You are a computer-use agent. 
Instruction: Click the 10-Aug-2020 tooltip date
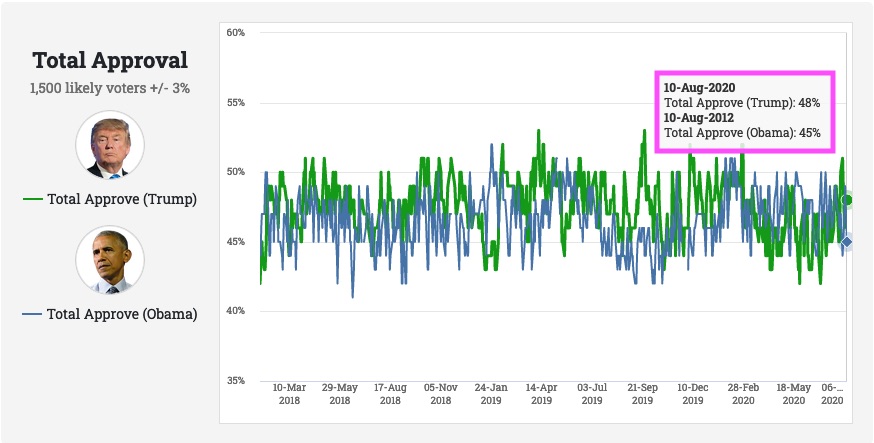tap(699, 88)
